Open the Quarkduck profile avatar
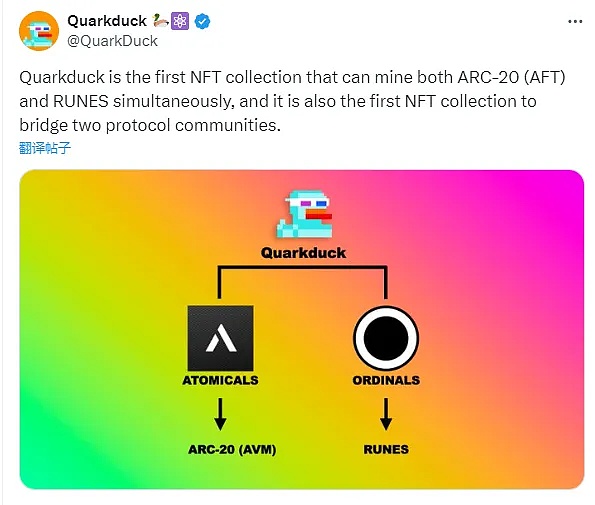 pos(39,31)
